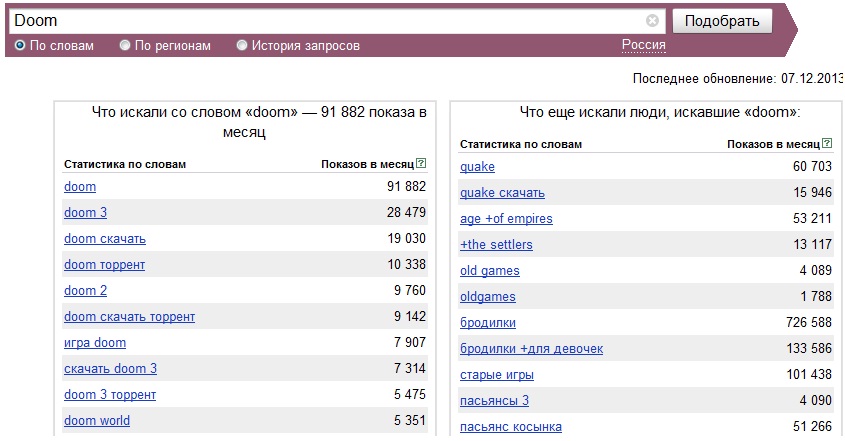Clear the search field with X icon
845x441 pixels.
[652, 20]
